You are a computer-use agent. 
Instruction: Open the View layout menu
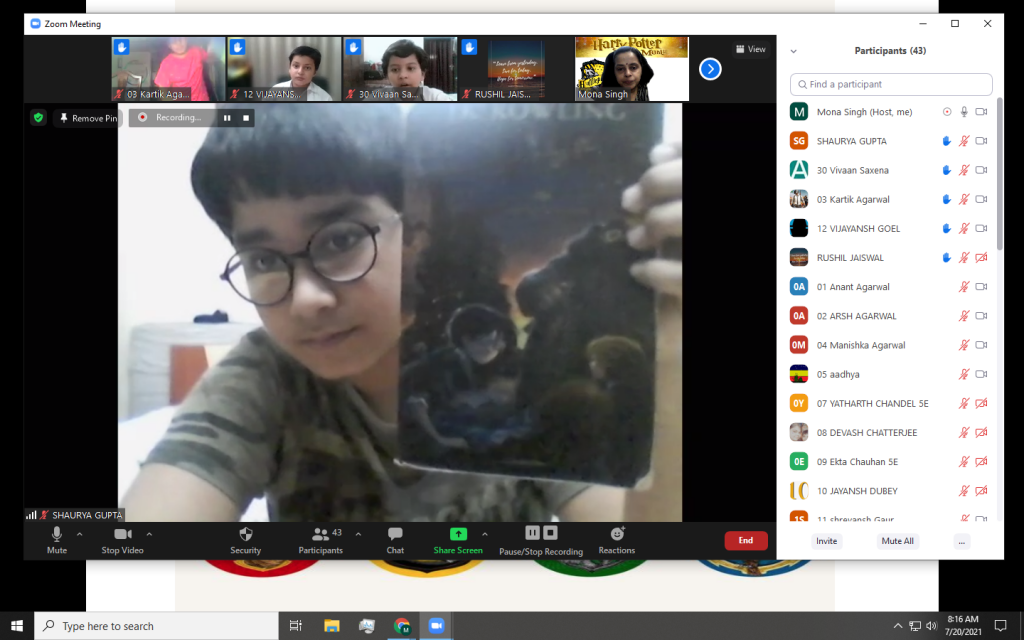pos(751,49)
